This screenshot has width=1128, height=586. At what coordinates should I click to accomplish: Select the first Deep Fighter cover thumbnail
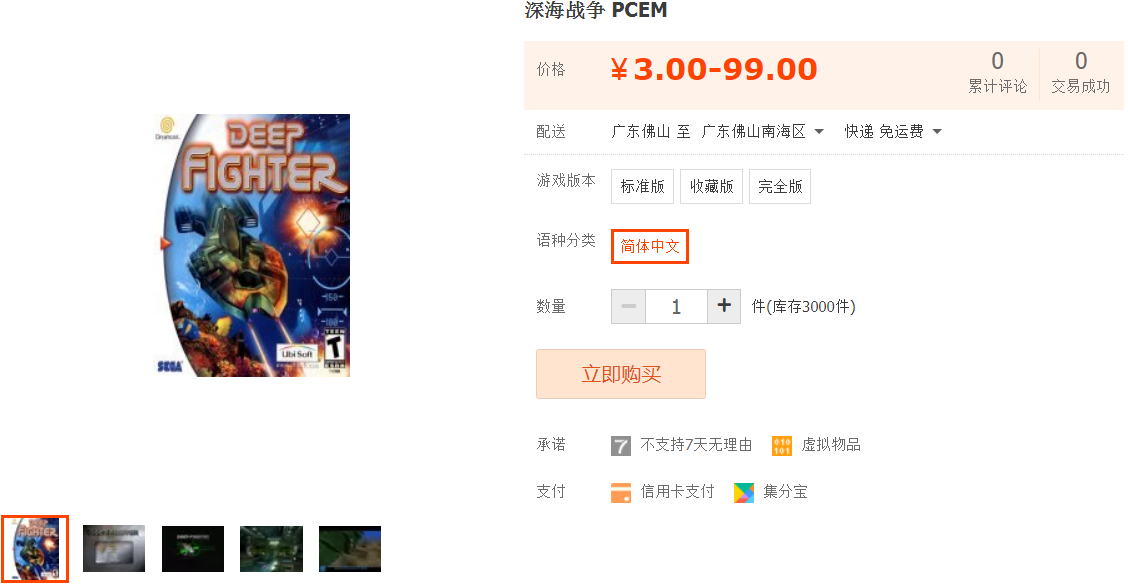tap(35, 549)
